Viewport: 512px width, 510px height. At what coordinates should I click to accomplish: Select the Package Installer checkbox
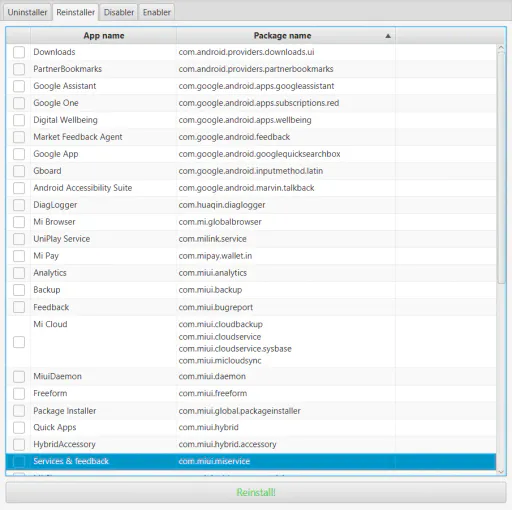point(19,411)
